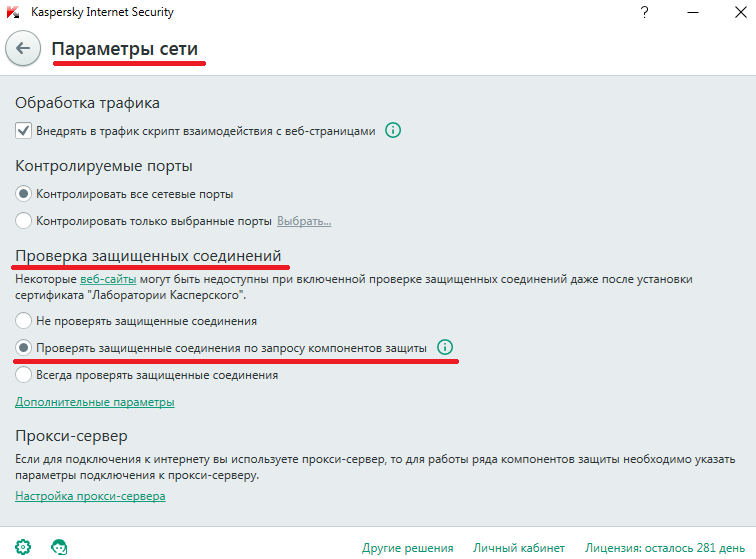The width and height of the screenshot is (756, 559).
Task: Show info for scan on request option
Action: (445, 347)
